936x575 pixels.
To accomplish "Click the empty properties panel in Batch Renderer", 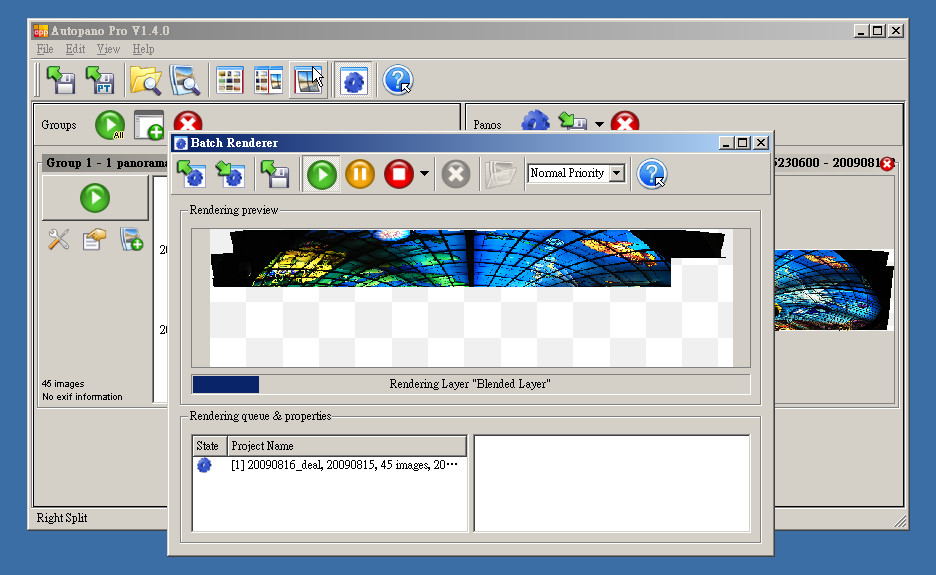I will pos(611,483).
